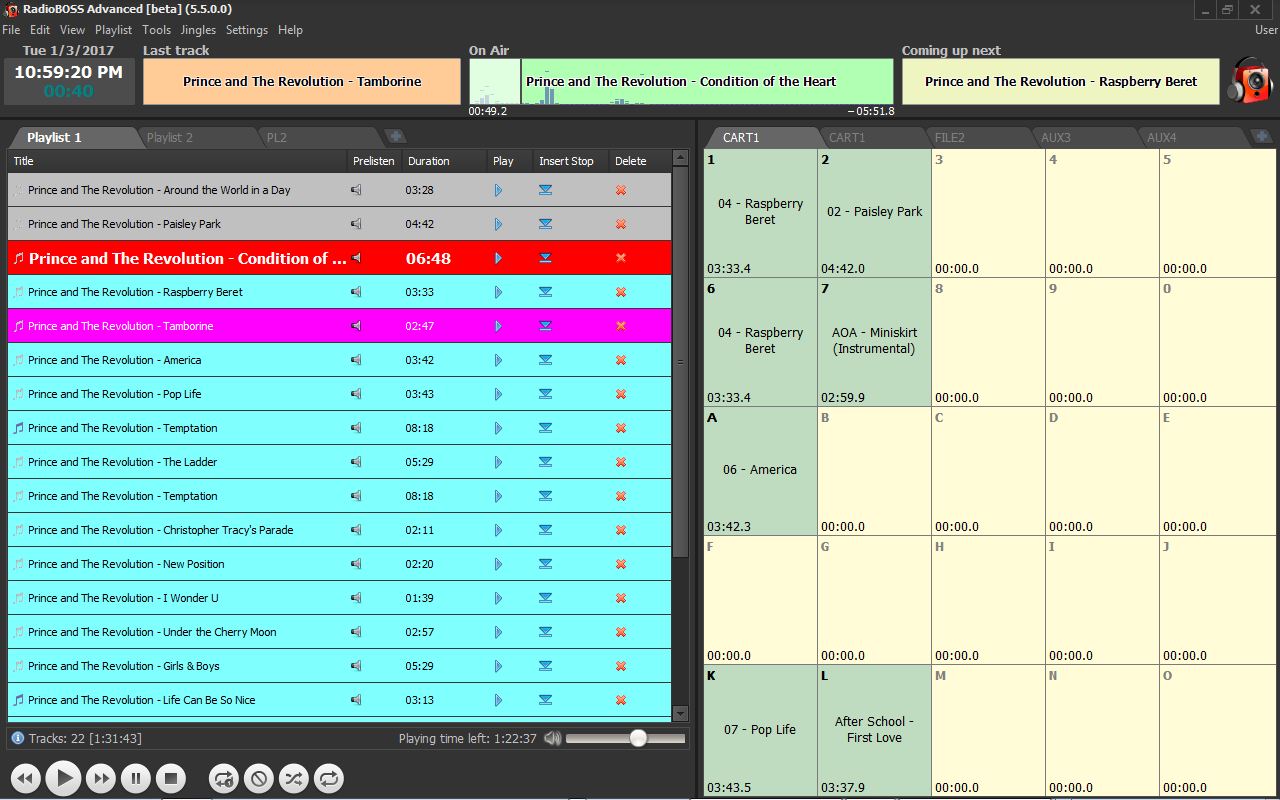Image resolution: width=1280 pixels, height=800 pixels.
Task: Open the Edit menu
Action: click(x=40, y=30)
